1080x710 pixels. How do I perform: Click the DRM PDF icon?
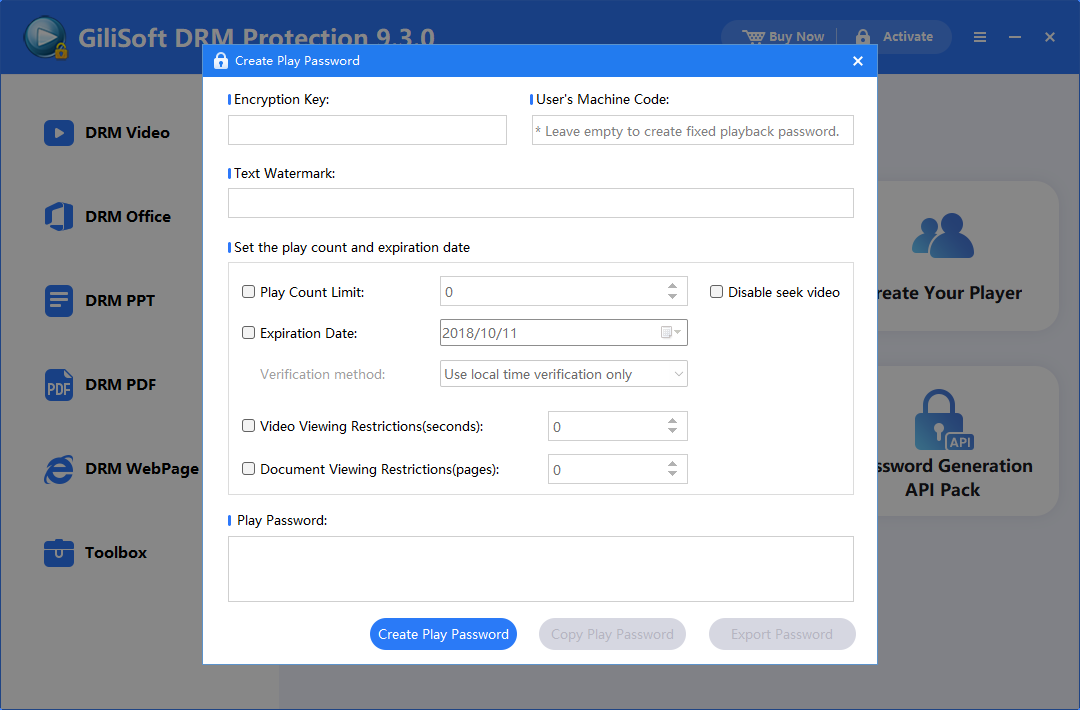(x=59, y=385)
